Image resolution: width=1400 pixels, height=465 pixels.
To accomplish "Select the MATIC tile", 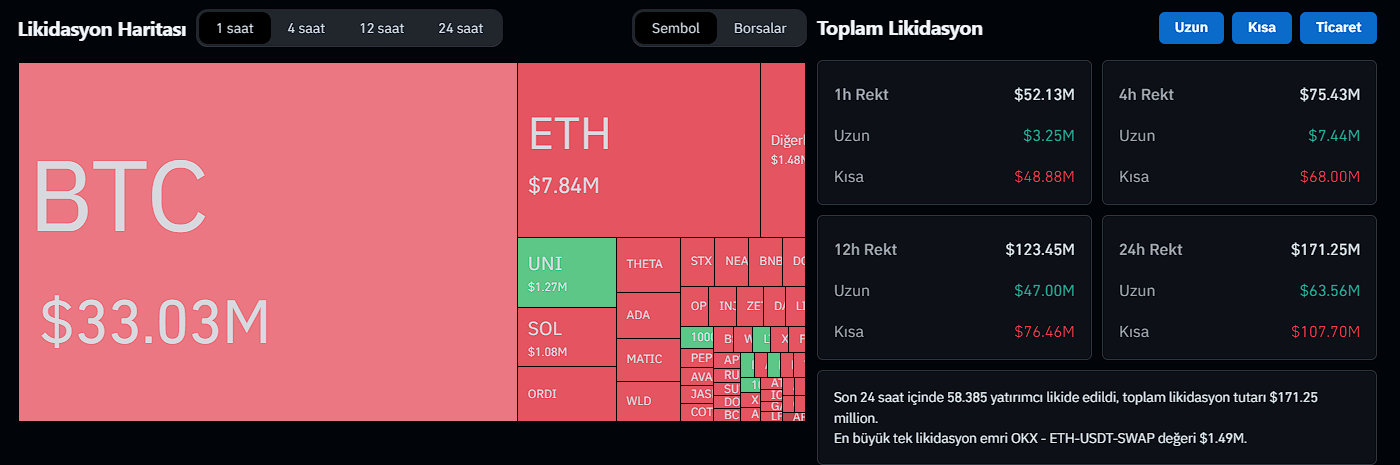I will (x=647, y=359).
